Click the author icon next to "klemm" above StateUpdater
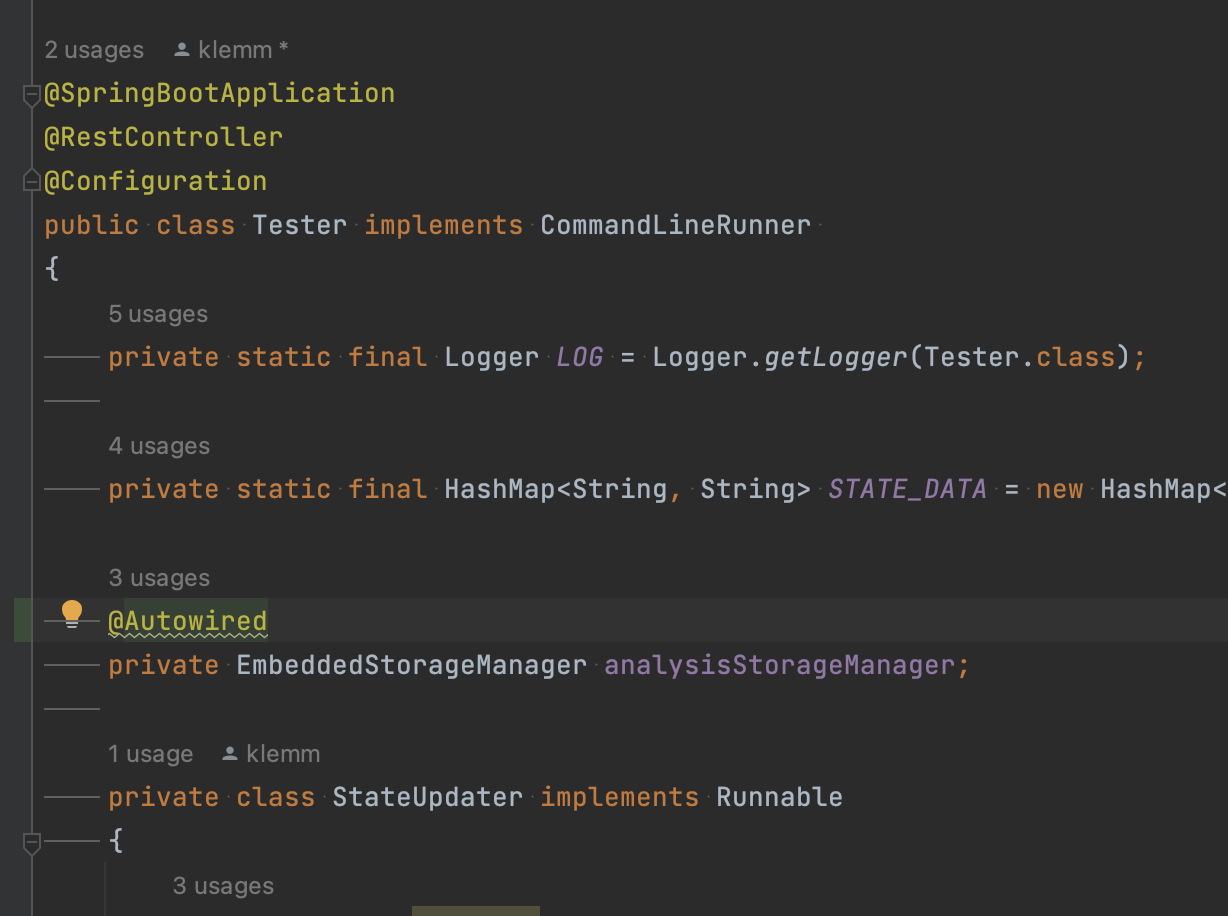Viewport: 1228px width, 916px height. click(x=229, y=753)
